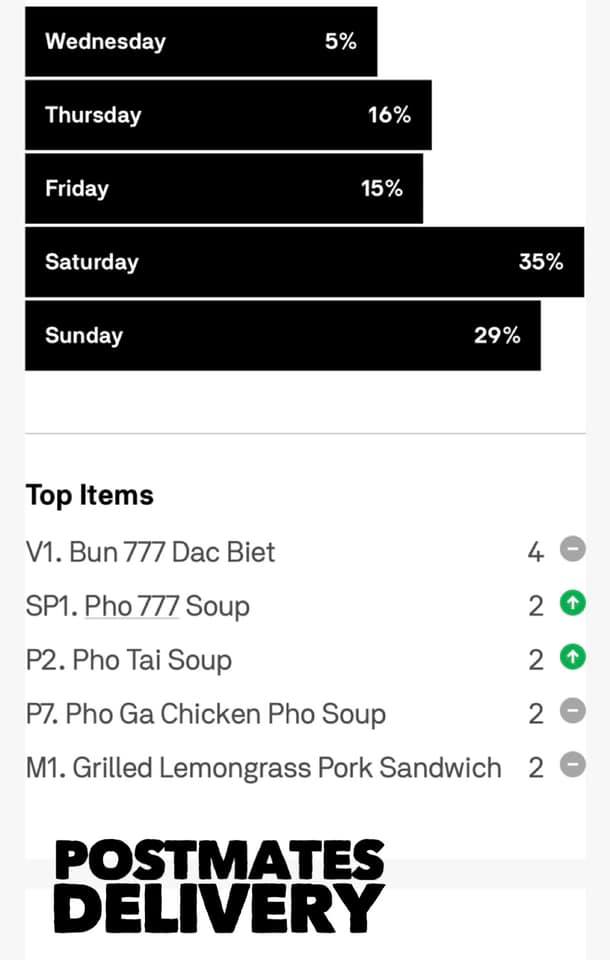Click the order count for Grilled Lemongrass Pork Sandwich
This screenshot has height=960, width=610.
[536, 768]
